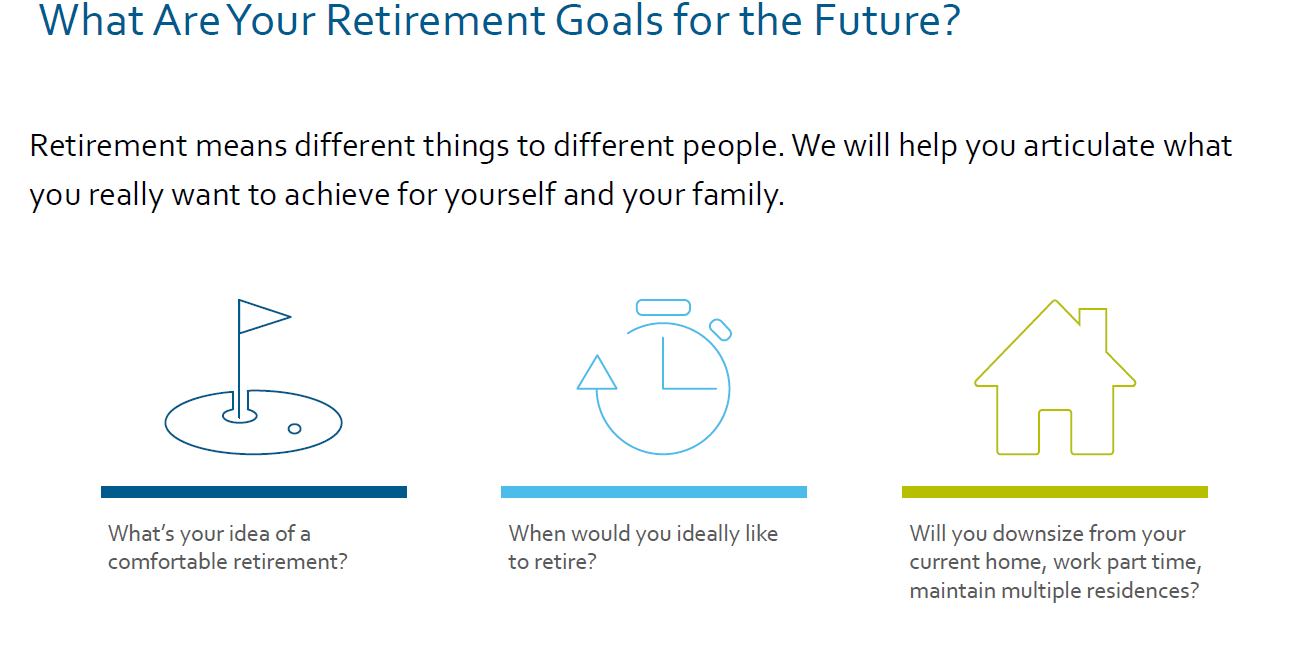Click "When would you ideally like to retire?"
The height and width of the screenshot is (650, 1303).
tap(642, 548)
